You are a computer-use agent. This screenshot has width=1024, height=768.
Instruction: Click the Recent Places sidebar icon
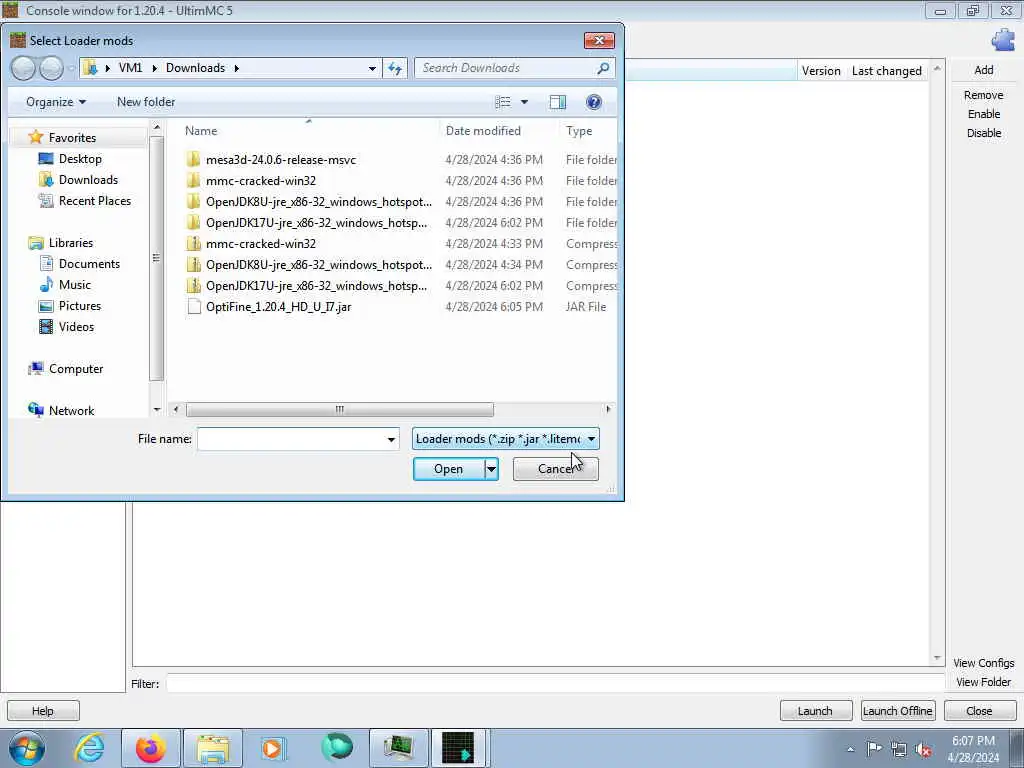tap(46, 200)
